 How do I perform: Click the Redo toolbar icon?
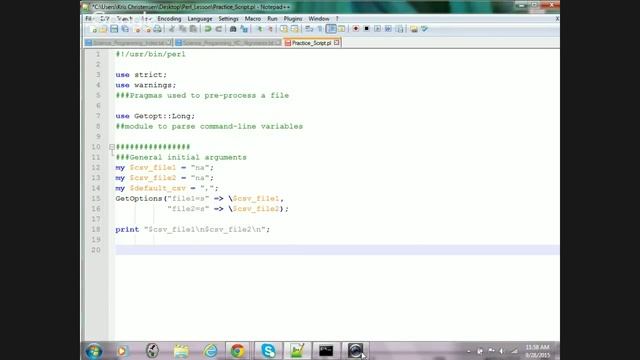coord(219,29)
